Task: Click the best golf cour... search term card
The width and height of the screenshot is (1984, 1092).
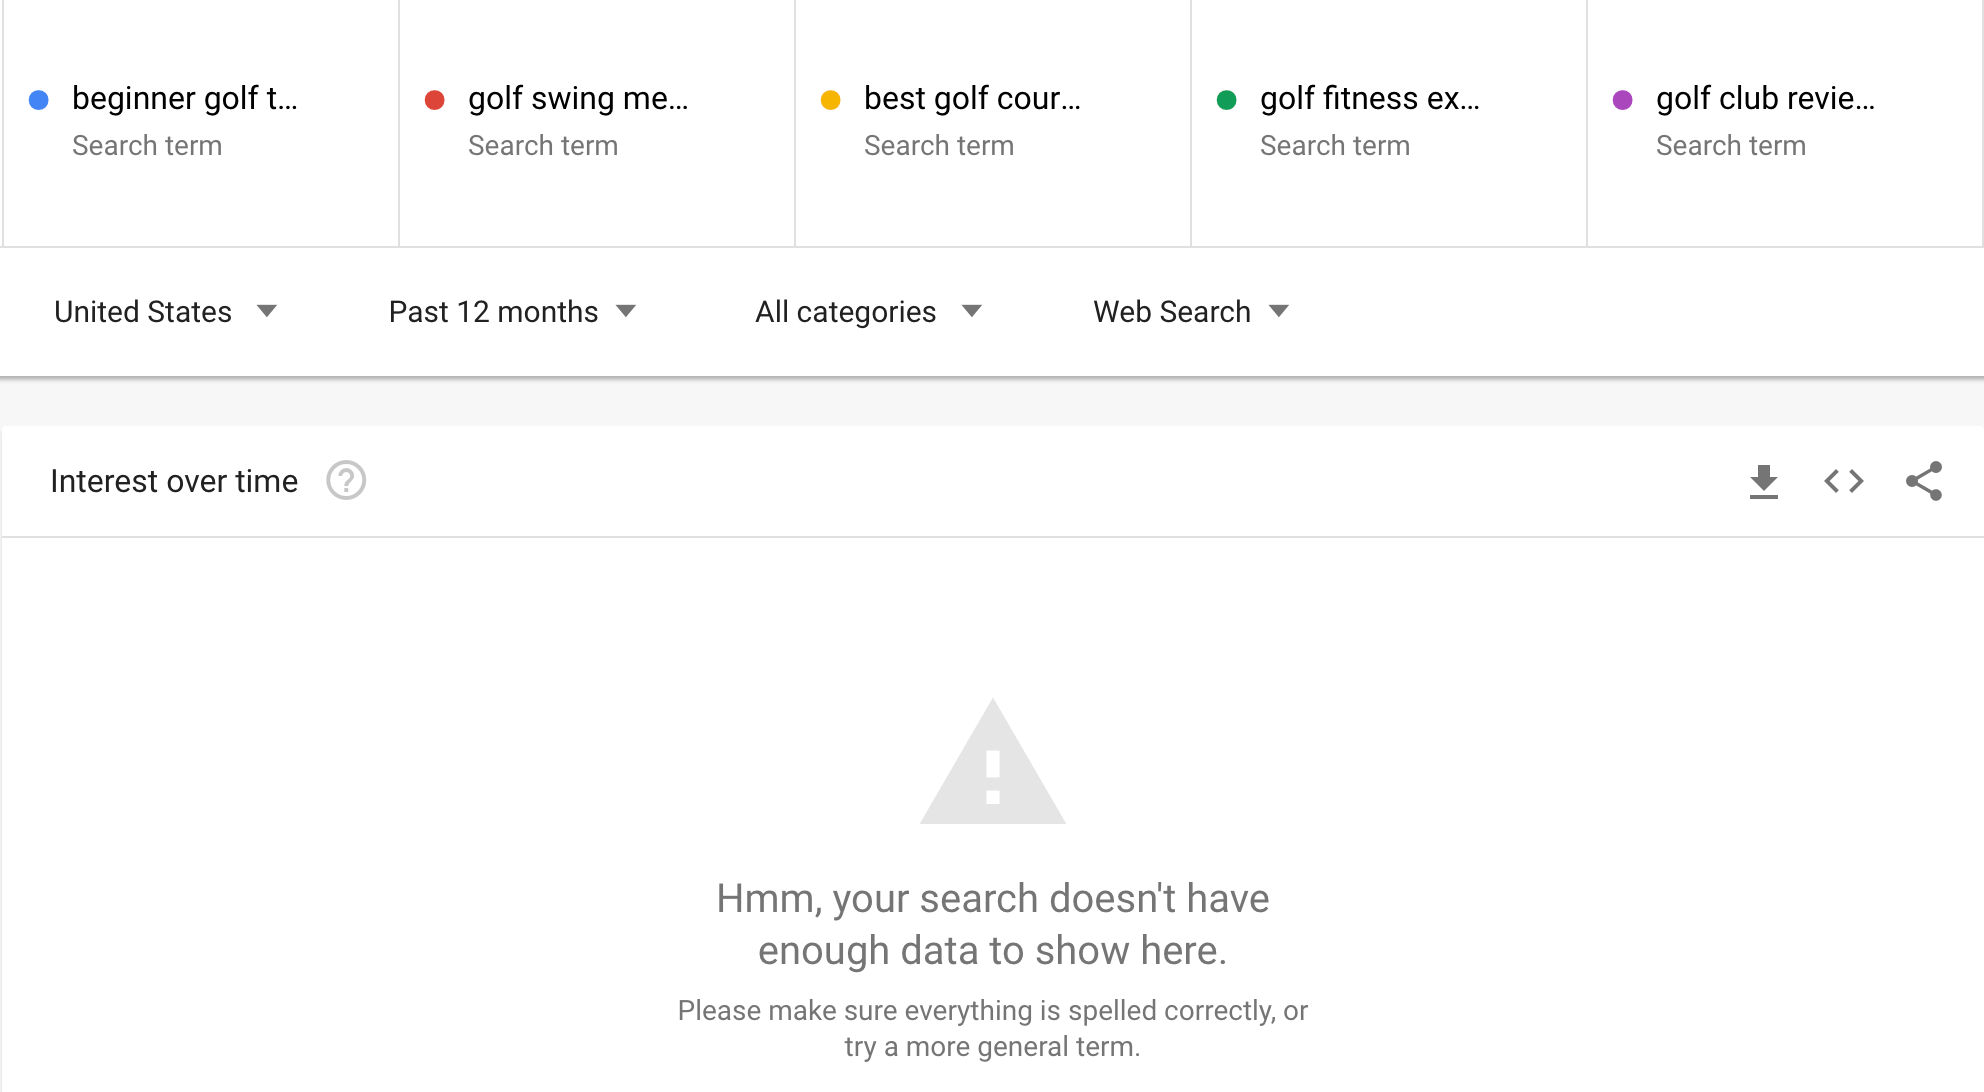Action: 992,118
